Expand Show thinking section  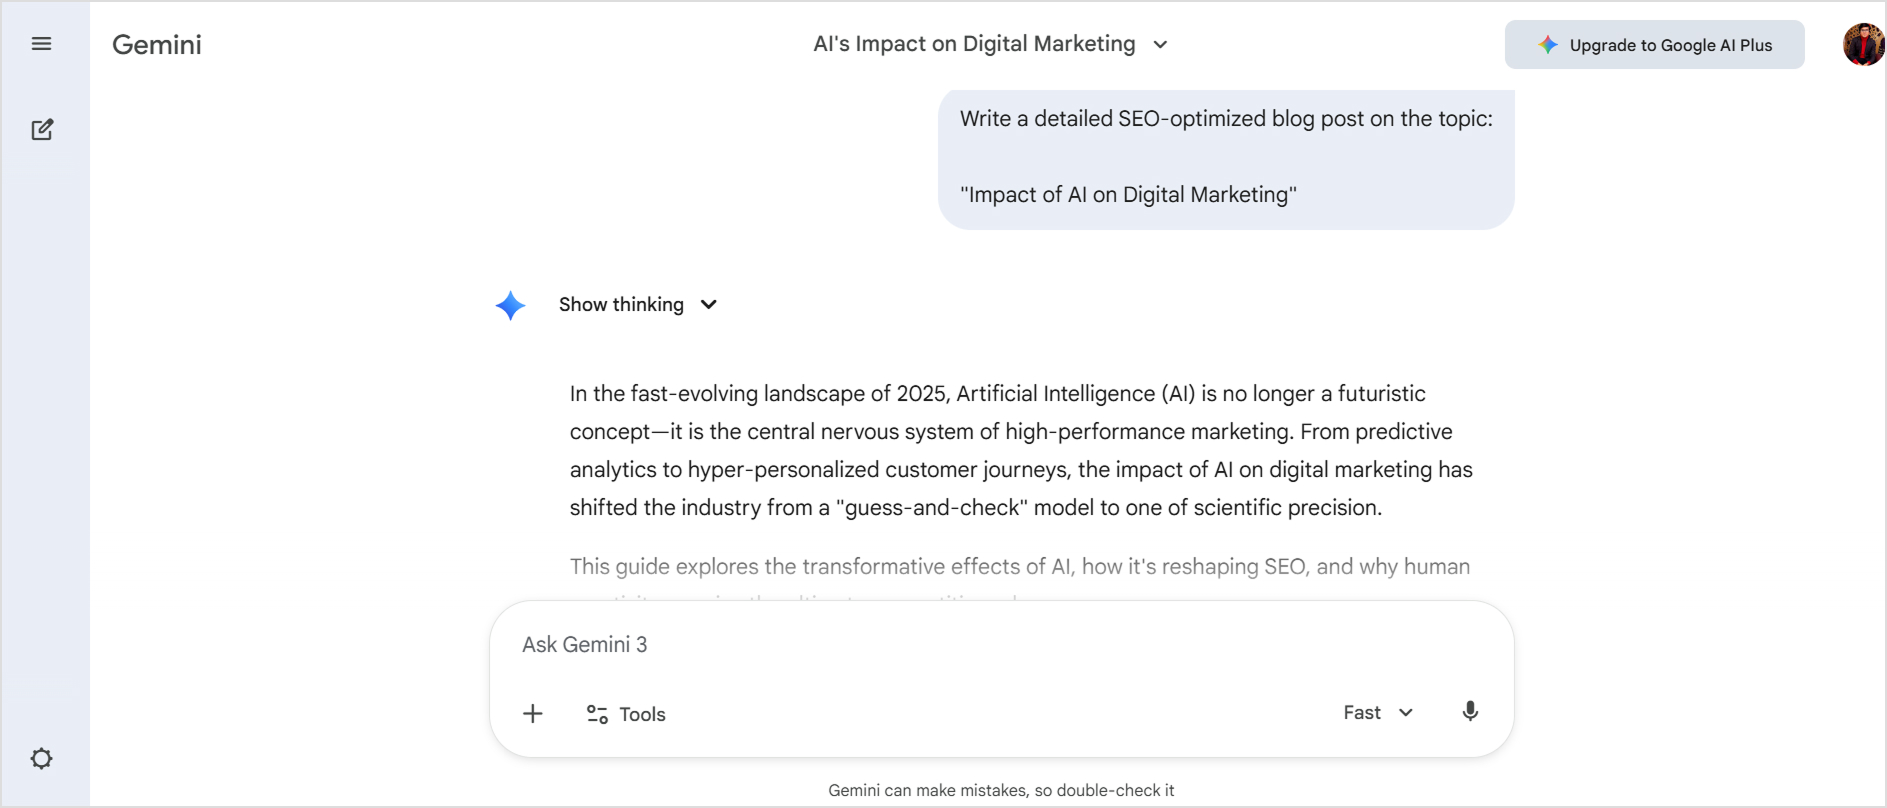(x=638, y=304)
